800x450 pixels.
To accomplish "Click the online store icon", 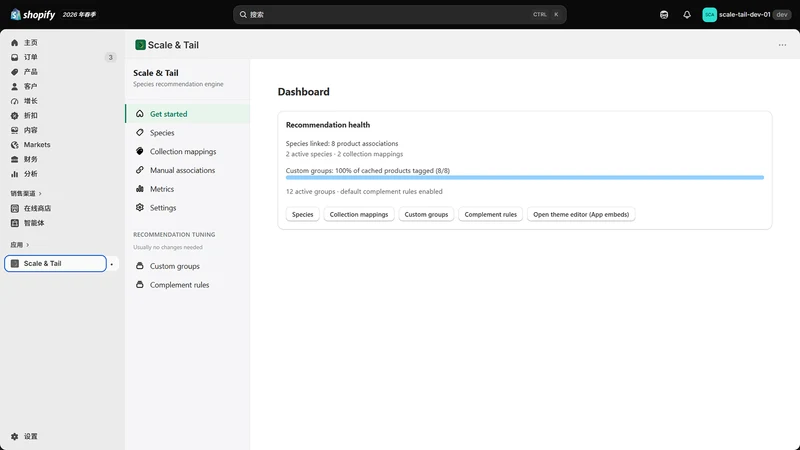I will coord(14,208).
